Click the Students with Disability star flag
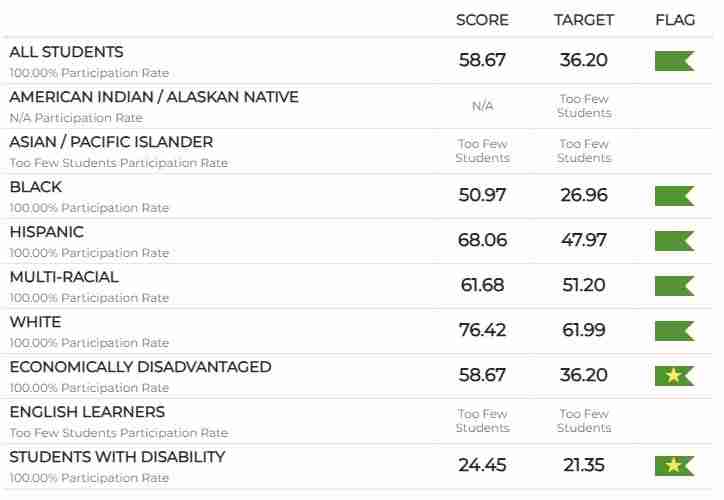 (674, 466)
